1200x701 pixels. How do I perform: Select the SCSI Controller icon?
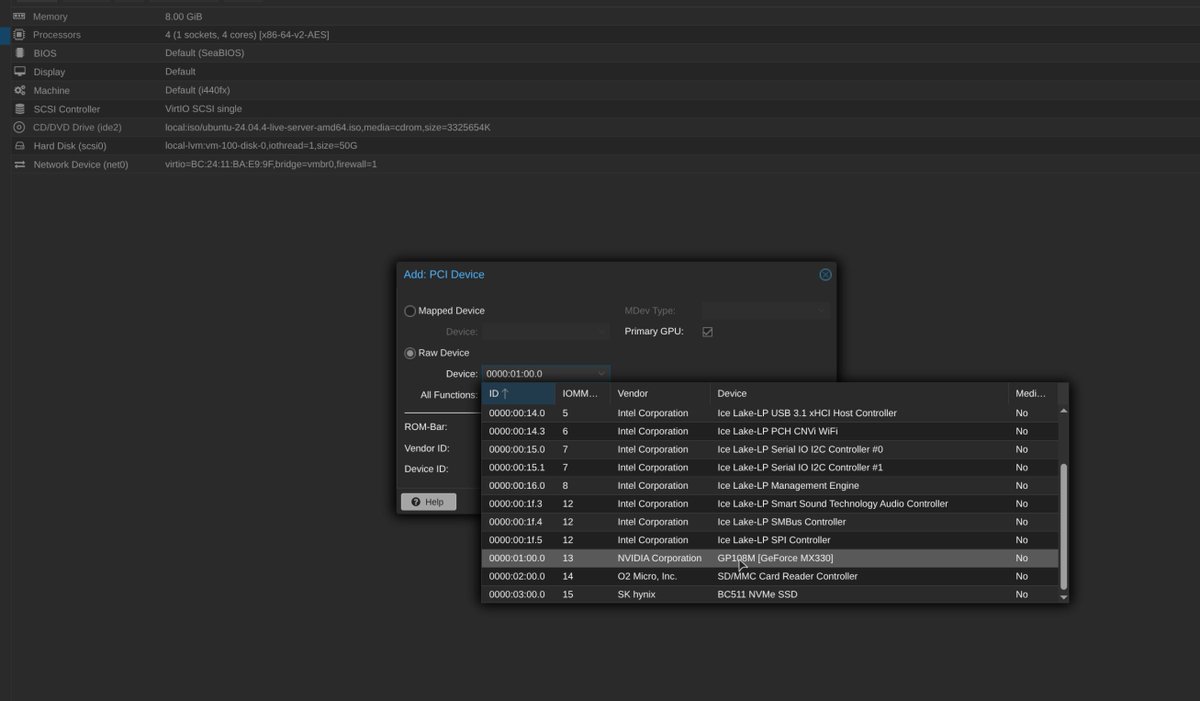click(x=19, y=109)
